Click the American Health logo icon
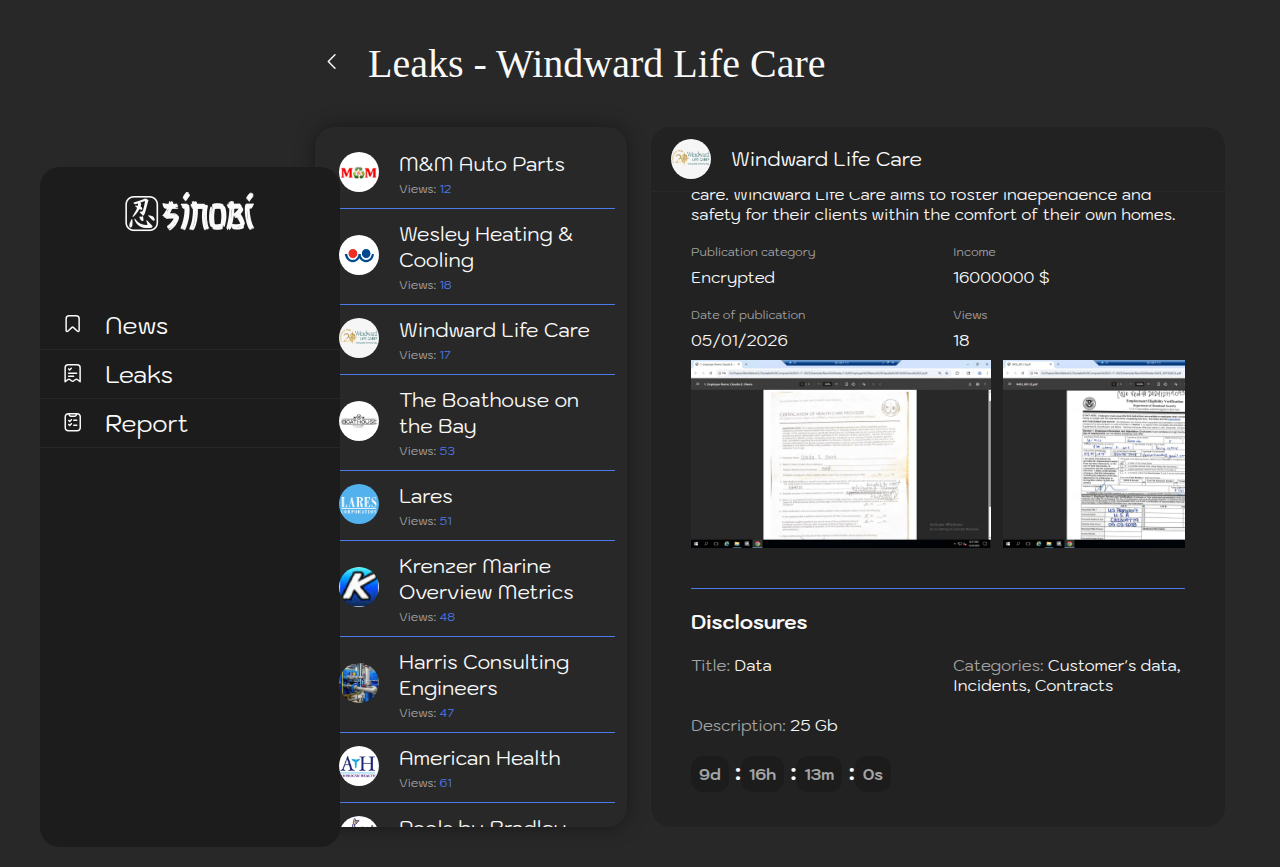This screenshot has height=867, width=1280. (359, 766)
